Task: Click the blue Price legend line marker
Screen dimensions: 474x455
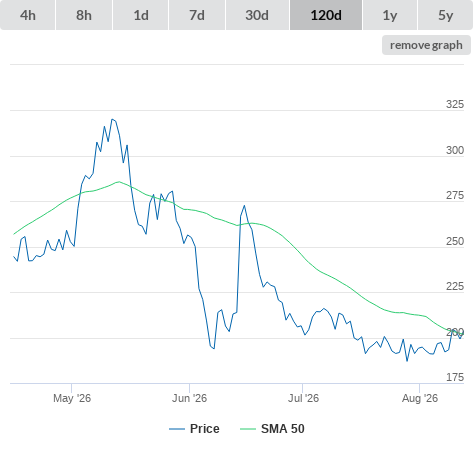Action: pyautogui.click(x=177, y=429)
